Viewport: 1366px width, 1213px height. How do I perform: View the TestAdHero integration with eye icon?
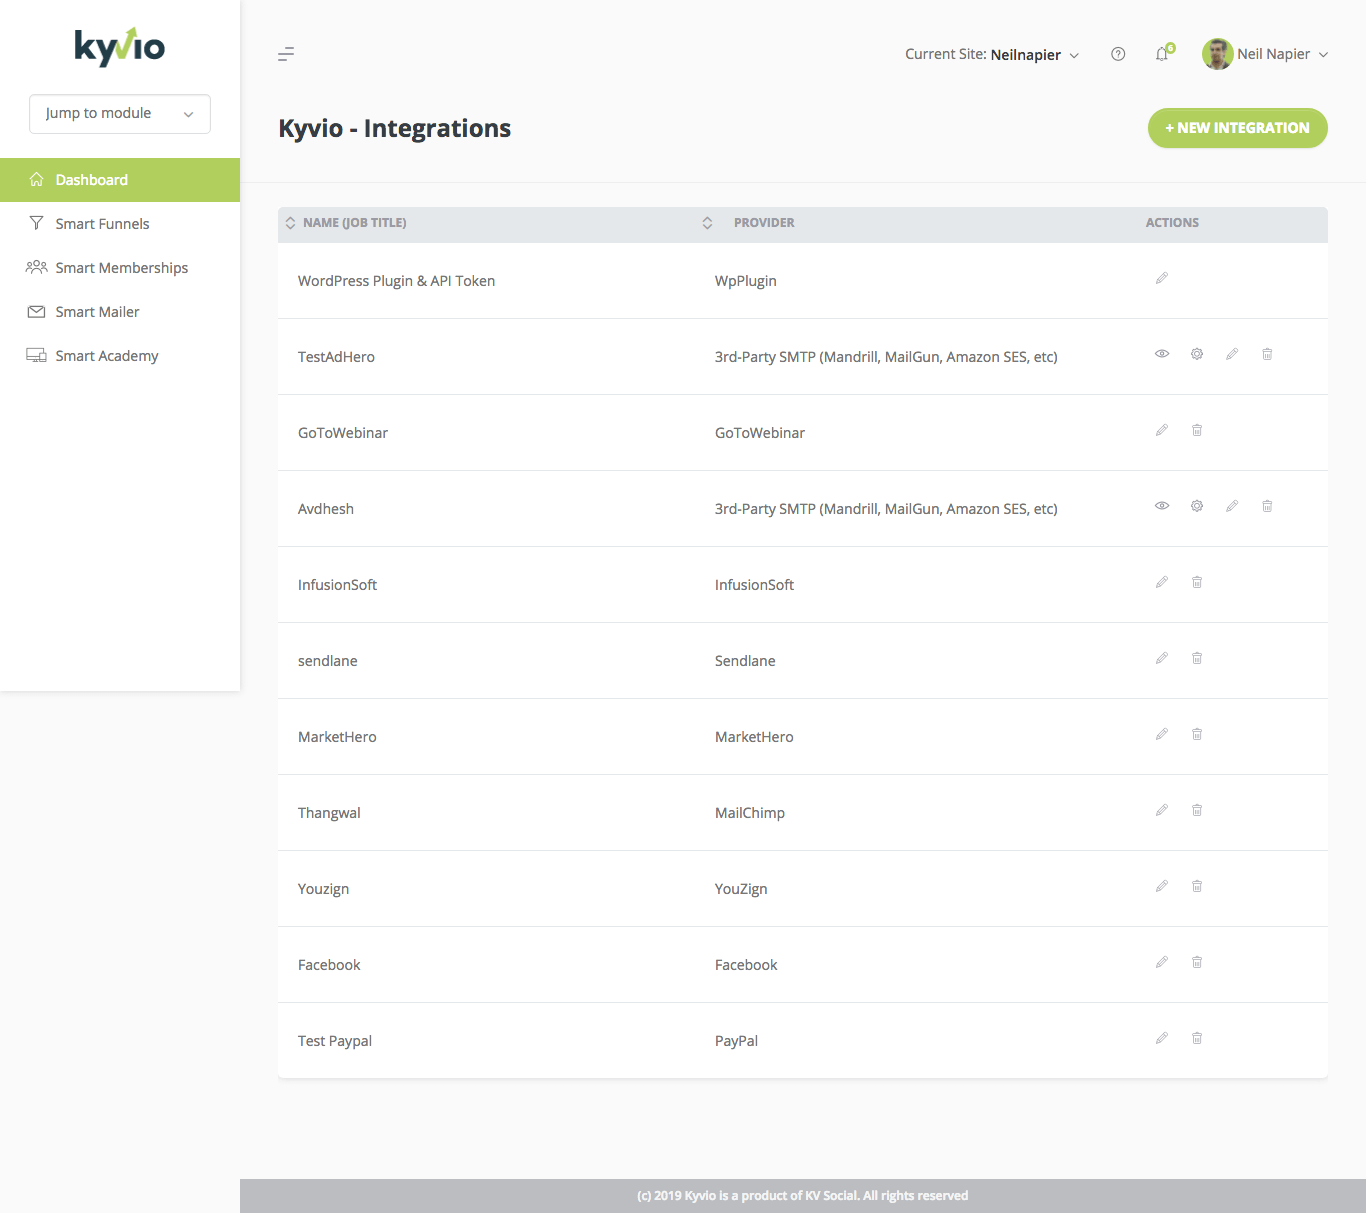[x=1162, y=354]
